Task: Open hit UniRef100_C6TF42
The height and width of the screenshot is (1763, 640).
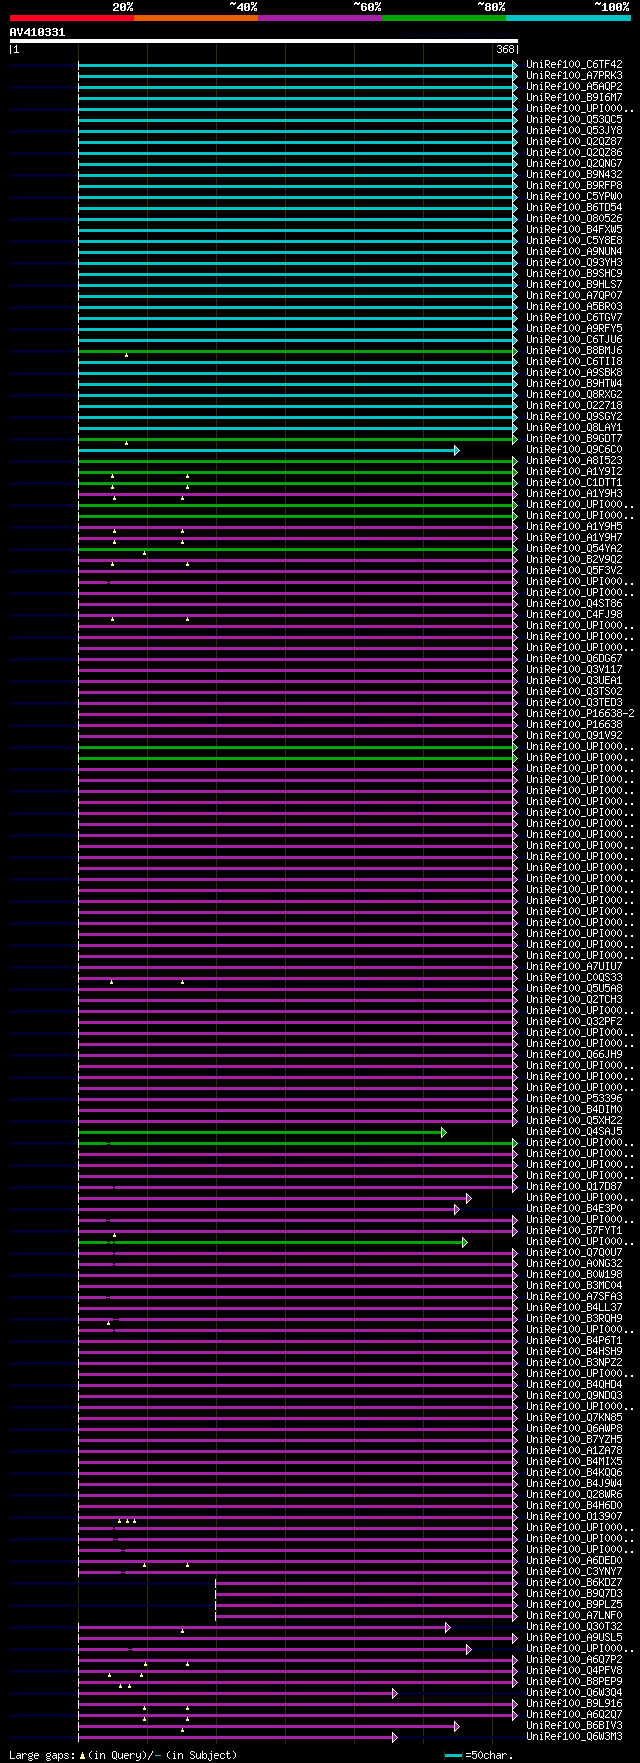Action: point(574,65)
